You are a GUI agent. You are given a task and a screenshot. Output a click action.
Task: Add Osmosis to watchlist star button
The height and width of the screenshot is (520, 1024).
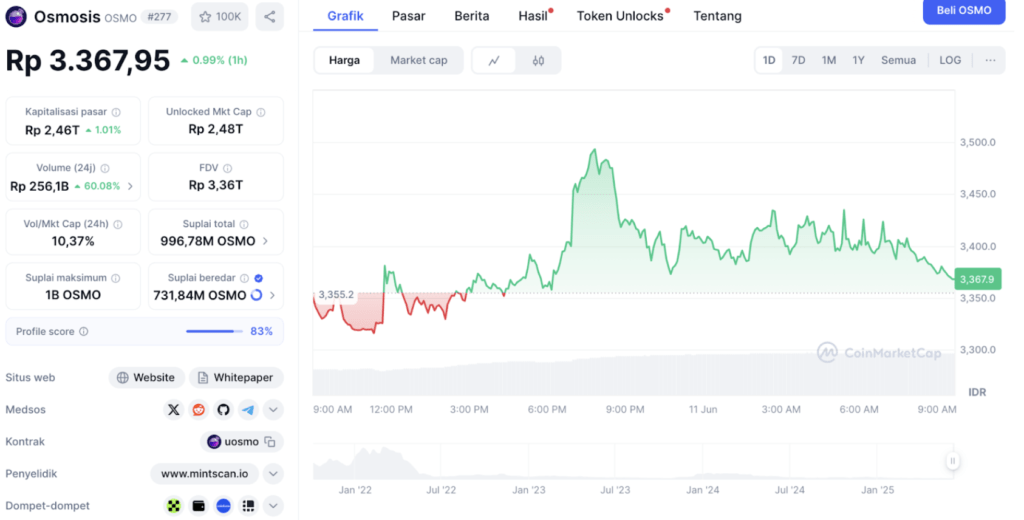[x=220, y=17]
